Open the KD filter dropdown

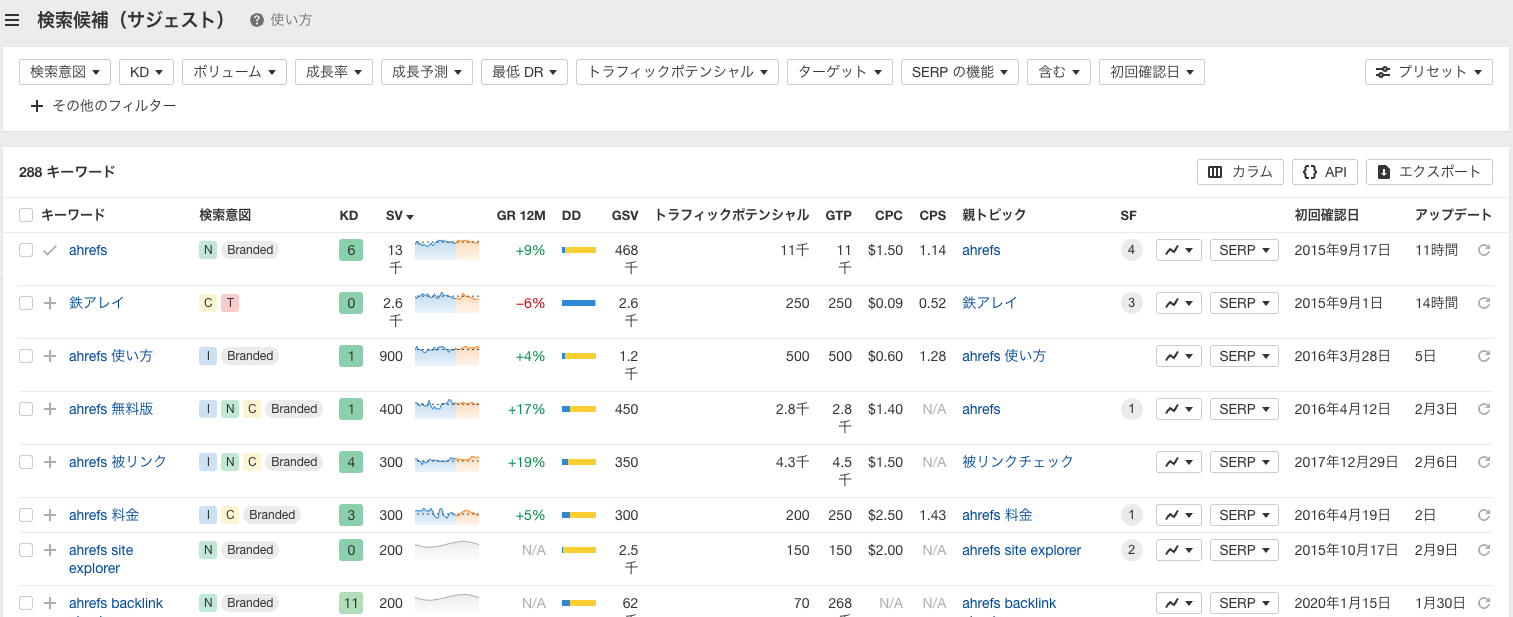tap(146, 71)
